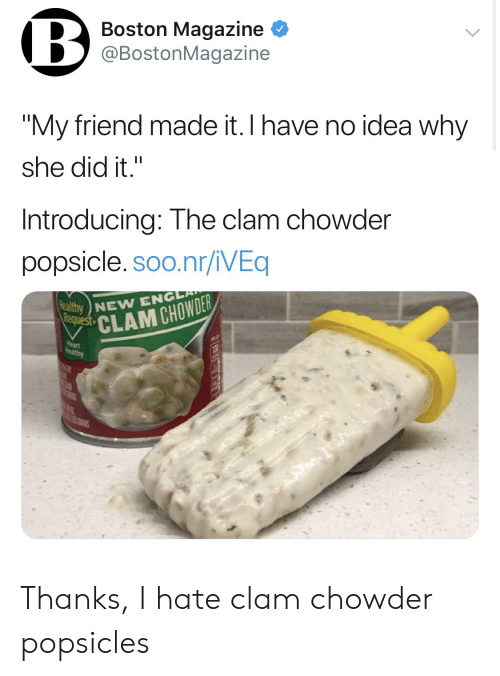Click the word "popsicle." before the link

point(74,263)
